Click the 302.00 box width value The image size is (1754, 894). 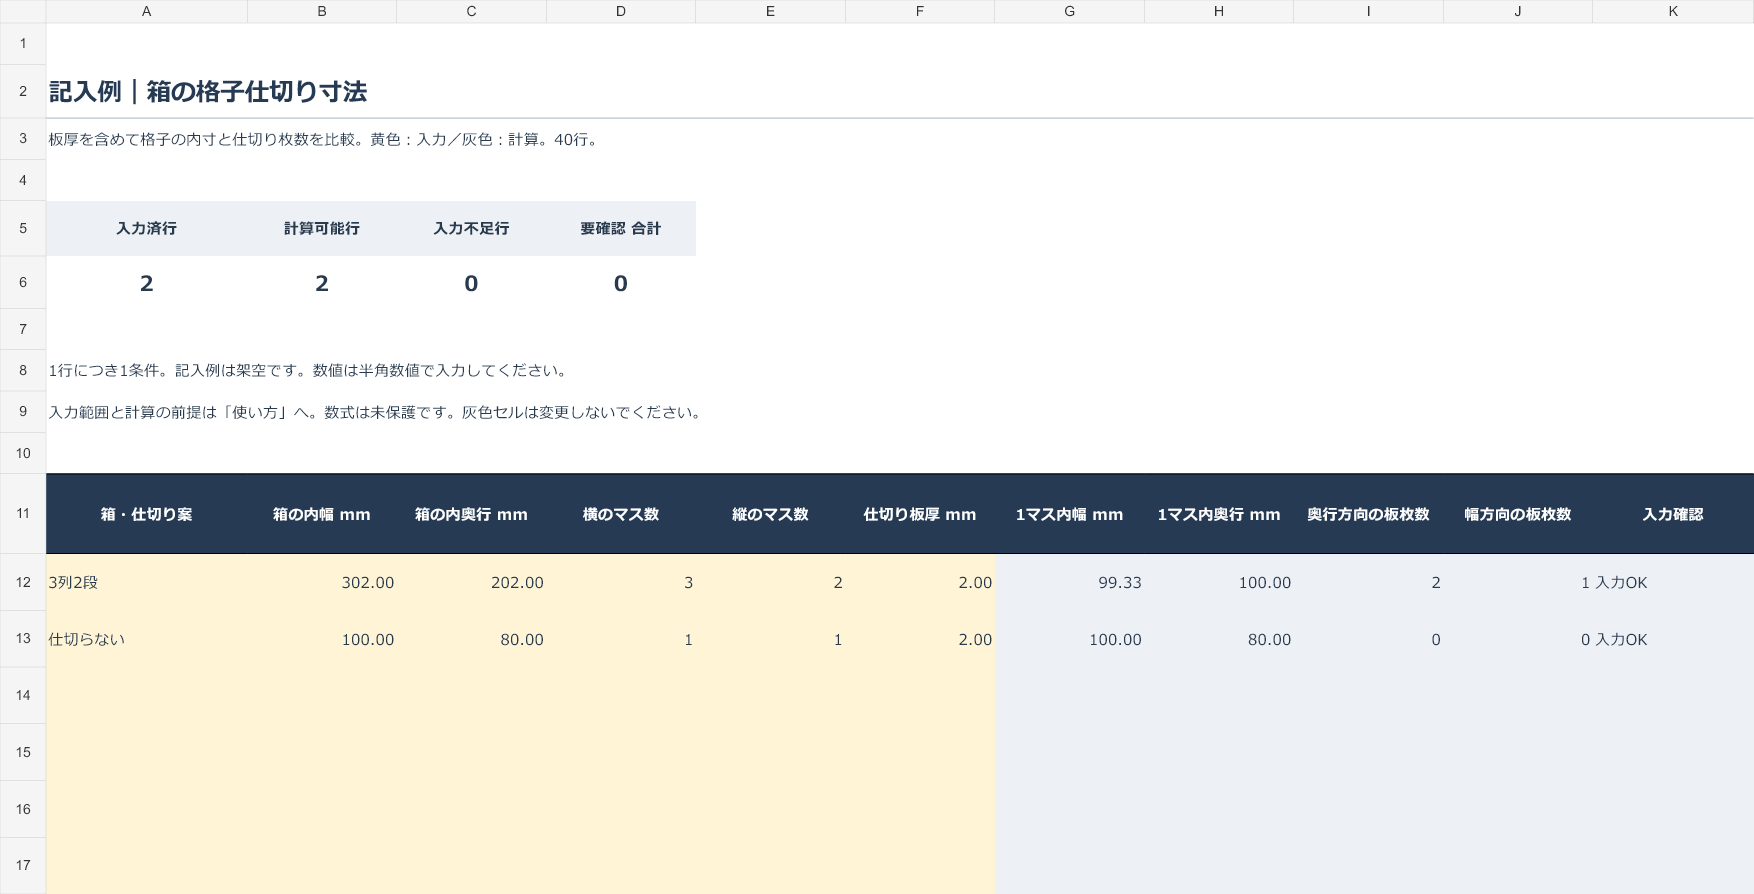pos(368,583)
